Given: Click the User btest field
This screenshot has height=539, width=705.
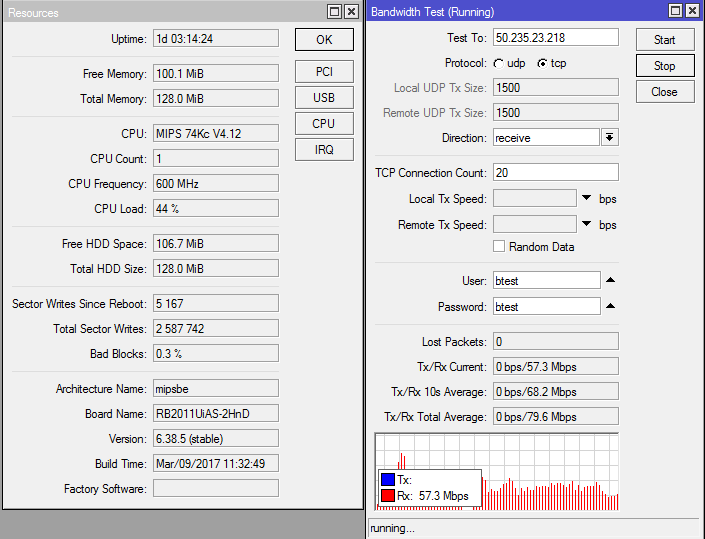Looking at the screenshot, I should [547, 281].
